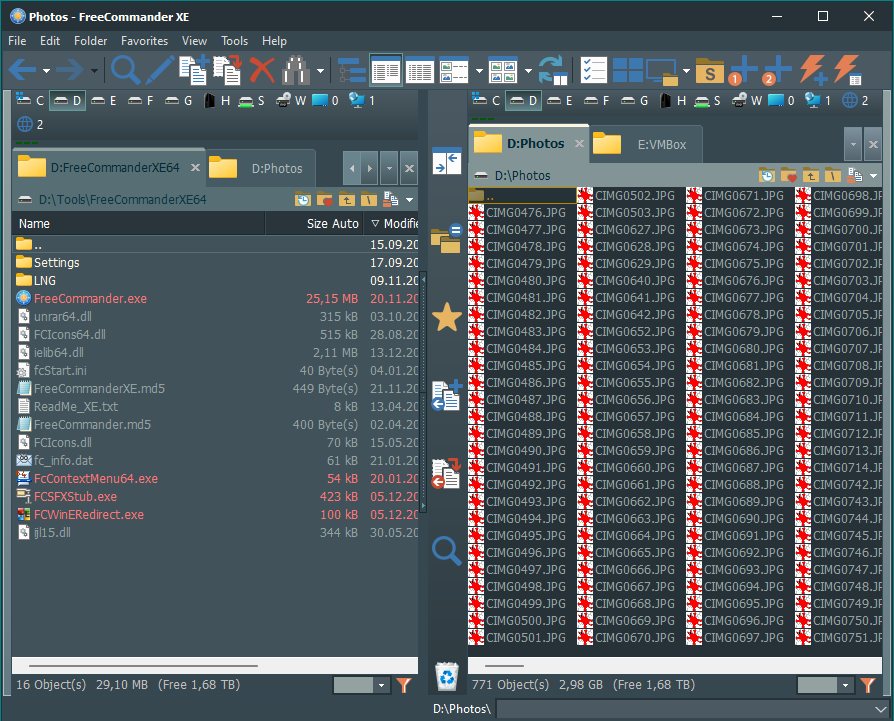894x721 pixels.
Task: Click the circular blue refresh arrows icon
Action: click(552, 70)
